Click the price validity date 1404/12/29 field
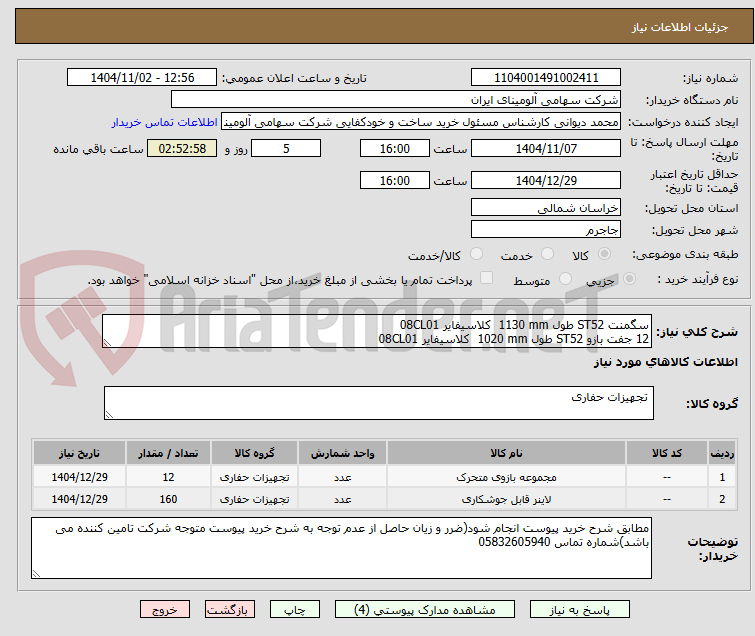755x636 pixels. 546,181
